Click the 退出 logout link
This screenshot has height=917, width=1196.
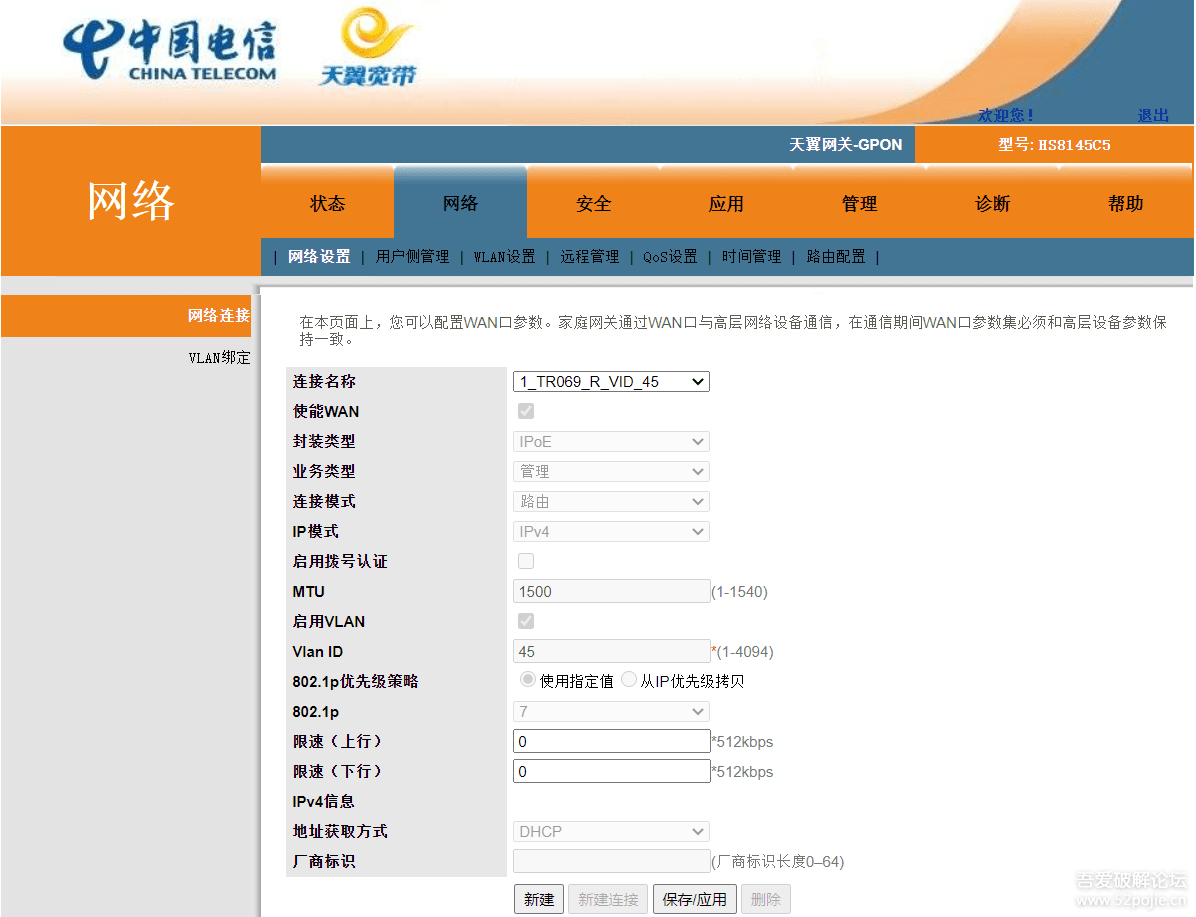1153,115
